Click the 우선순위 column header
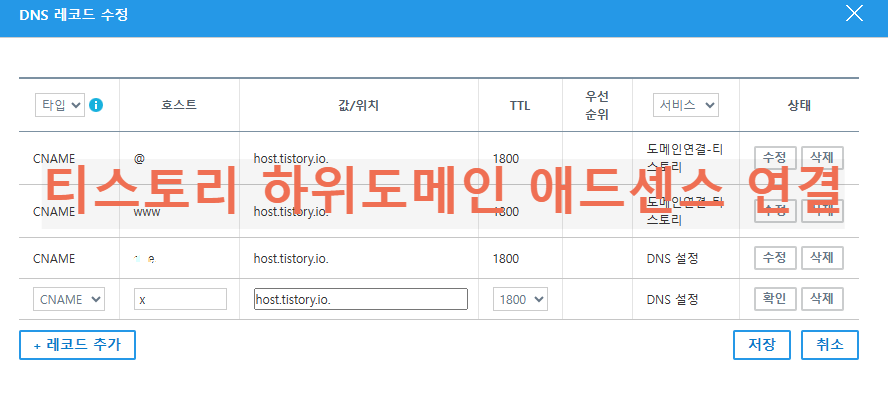 point(597,105)
